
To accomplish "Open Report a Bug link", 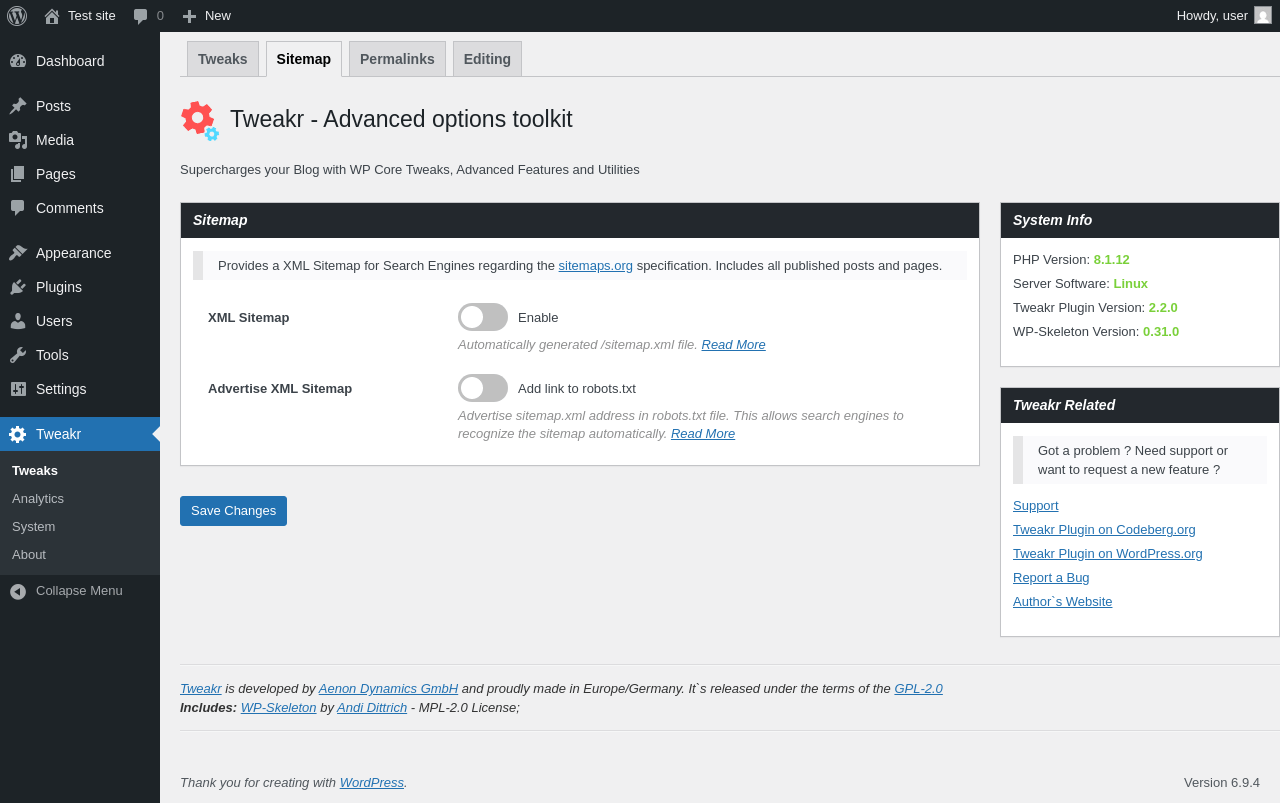I will 1051,578.
